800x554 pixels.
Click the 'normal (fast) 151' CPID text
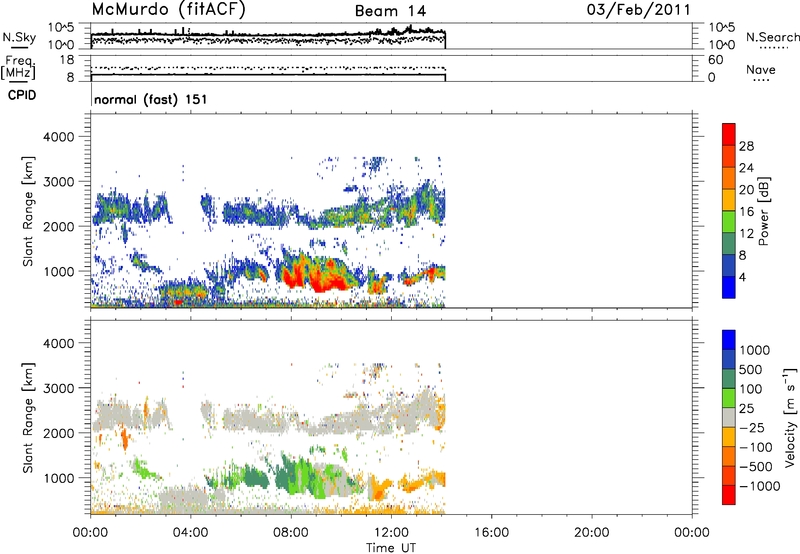151,99
